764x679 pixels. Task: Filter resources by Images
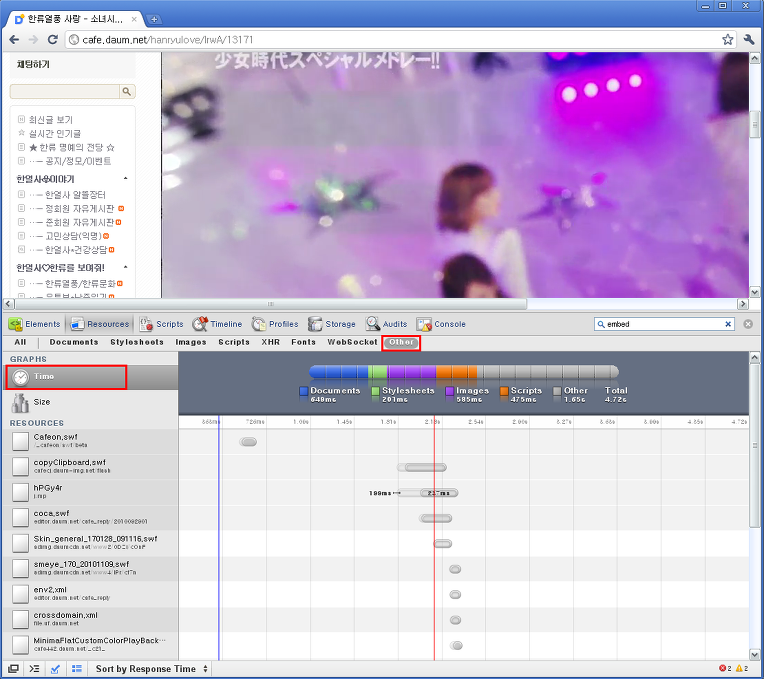(191, 342)
